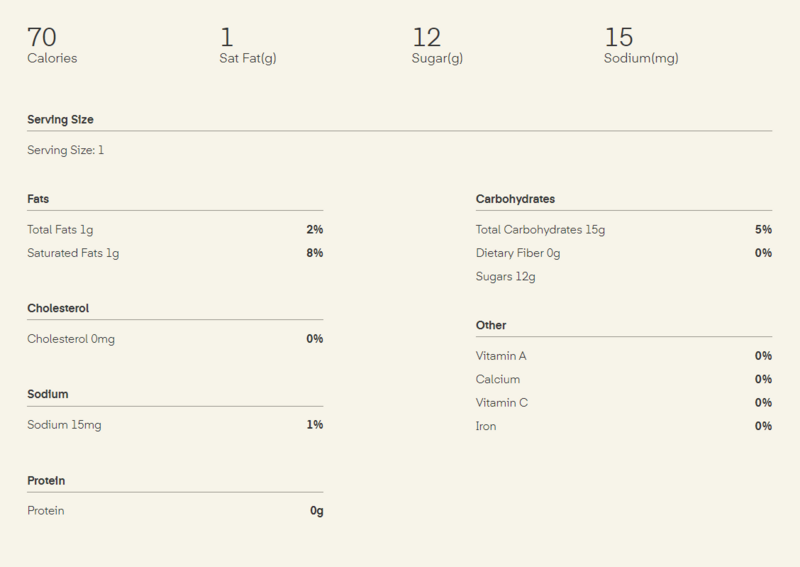The image size is (800, 567).
Task: Click the Sugars 12g row
Action: [x=505, y=276]
